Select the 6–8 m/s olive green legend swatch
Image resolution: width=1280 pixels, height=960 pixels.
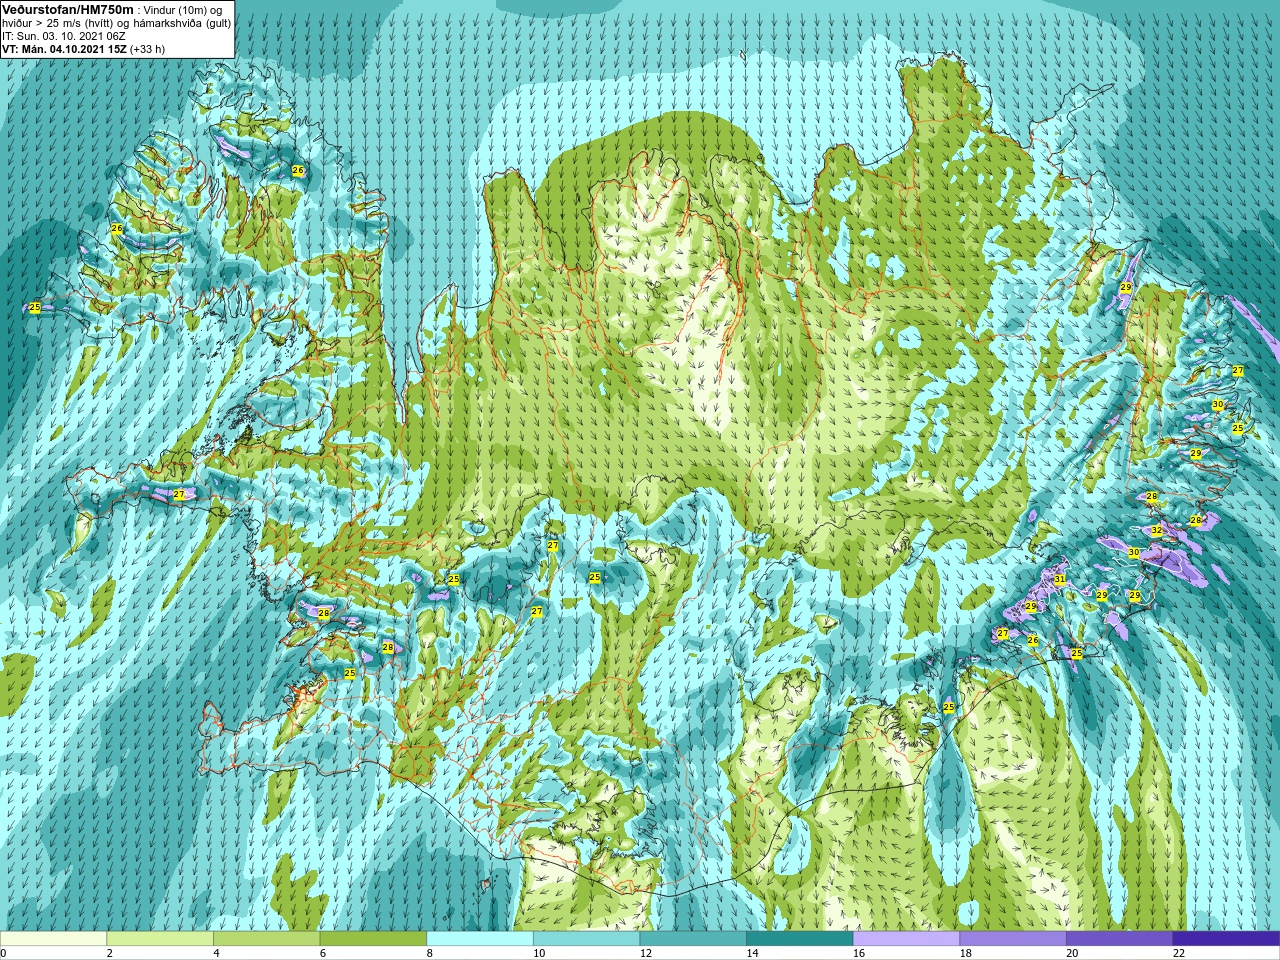pos(373,938)
